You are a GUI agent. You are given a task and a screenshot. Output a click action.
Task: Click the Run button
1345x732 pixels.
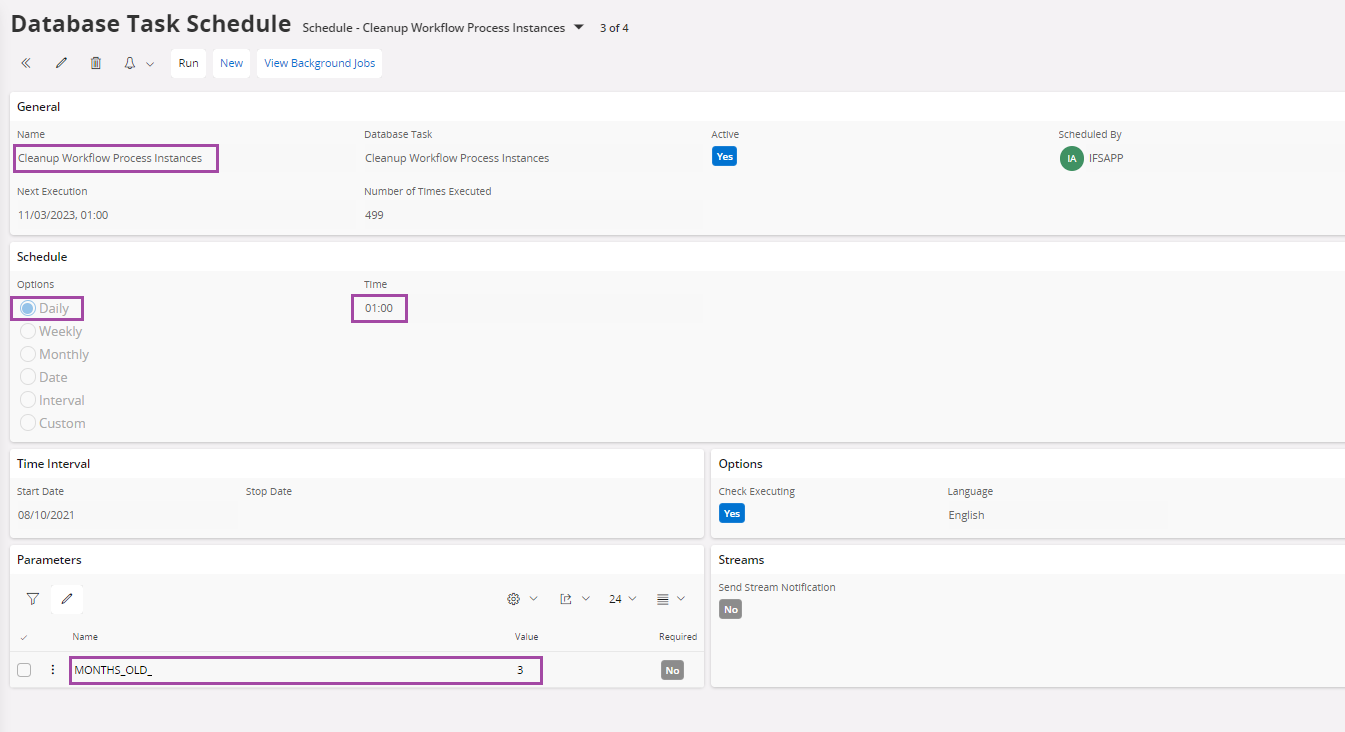pyautogui.click(x=188, y=63)
